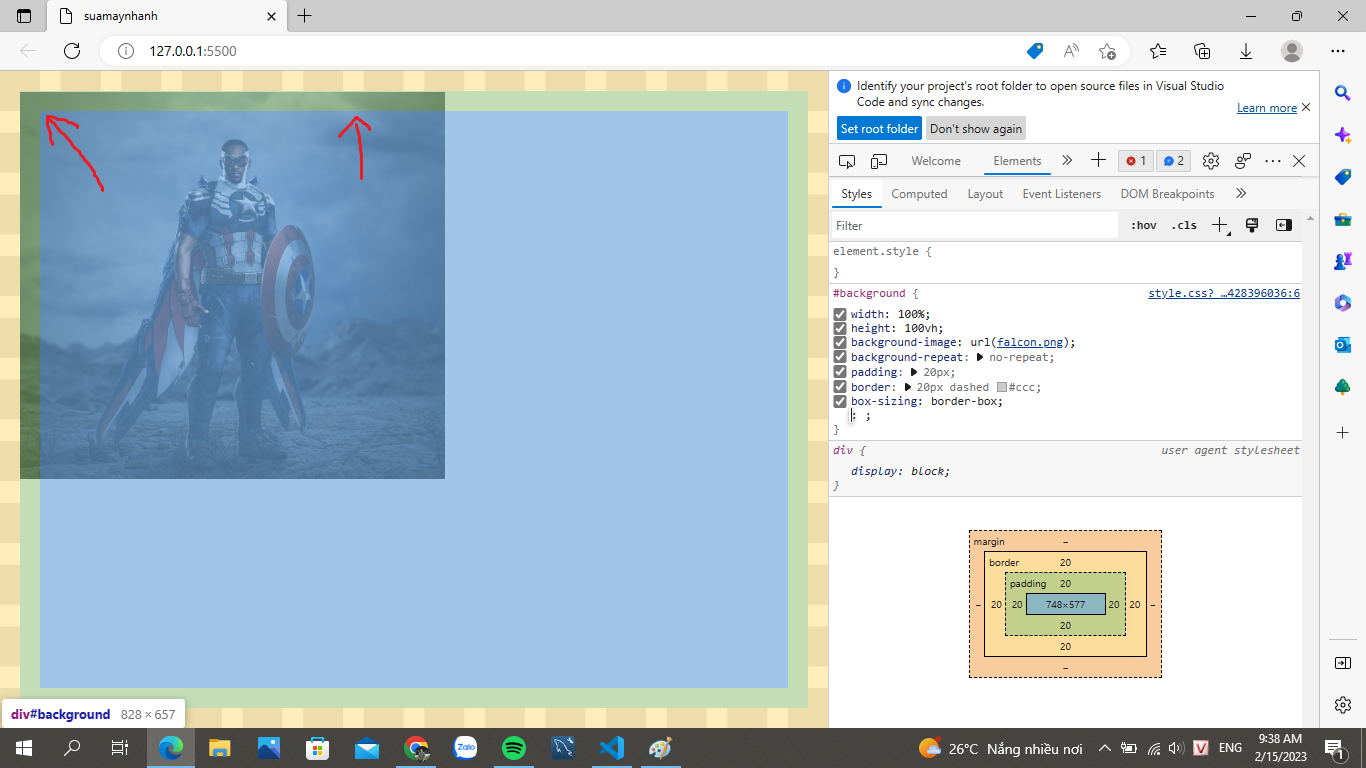Click the DevTools feedback icon
The height and width of the screenshot is (768, 1366).
coord(1243,161)
